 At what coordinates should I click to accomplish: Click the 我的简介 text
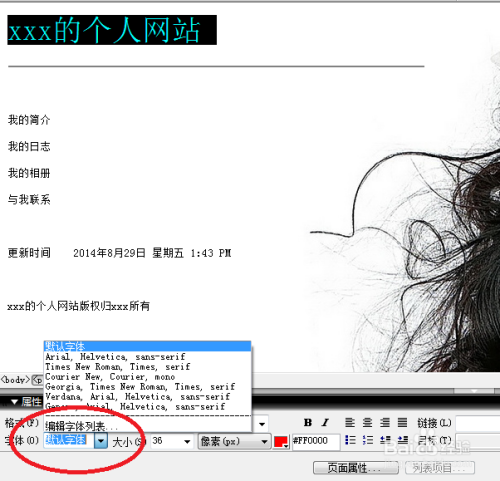click(x=29, y=120)
